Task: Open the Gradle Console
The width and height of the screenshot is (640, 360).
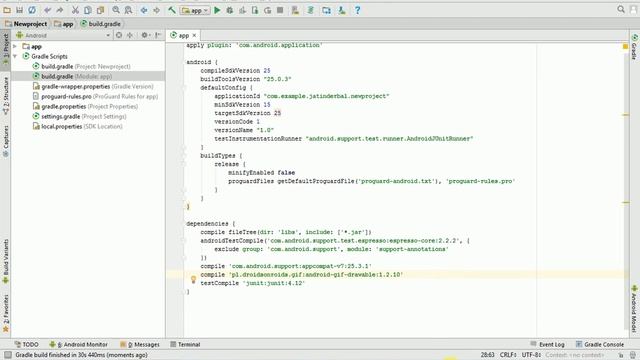Action: 600,344
